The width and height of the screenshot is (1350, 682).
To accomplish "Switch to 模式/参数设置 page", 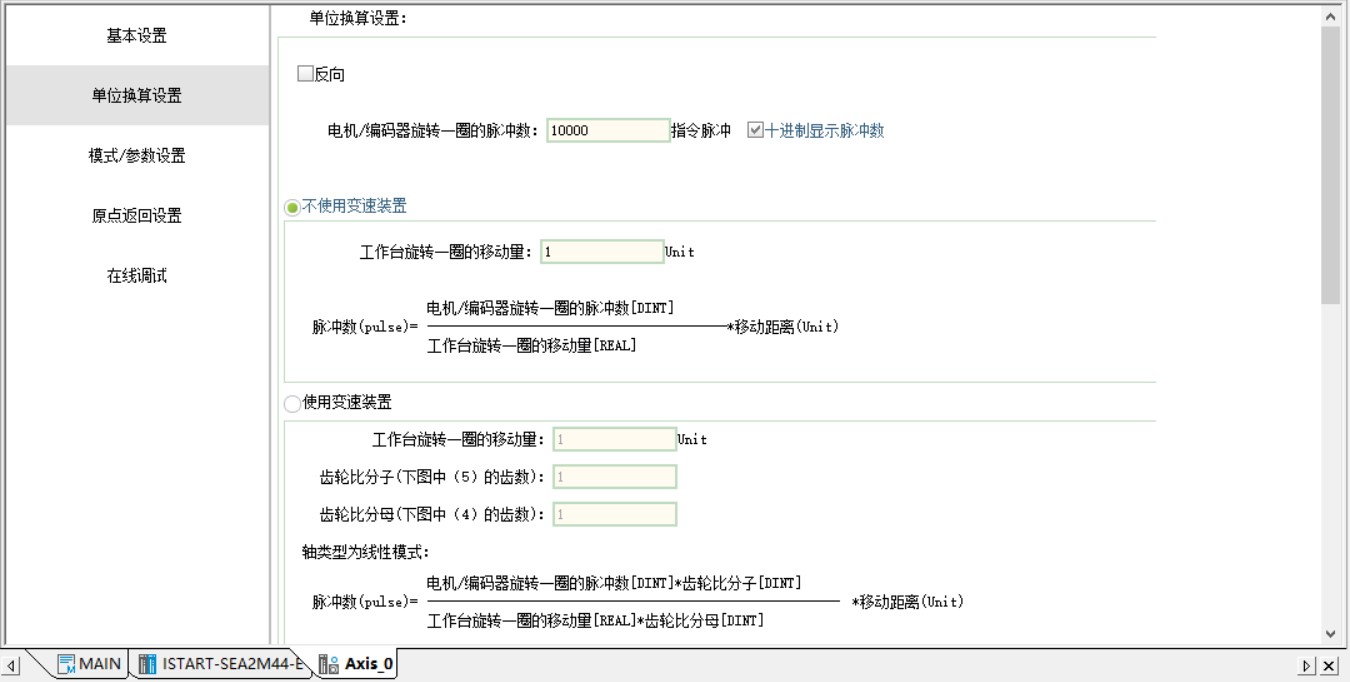I will 137,156.
